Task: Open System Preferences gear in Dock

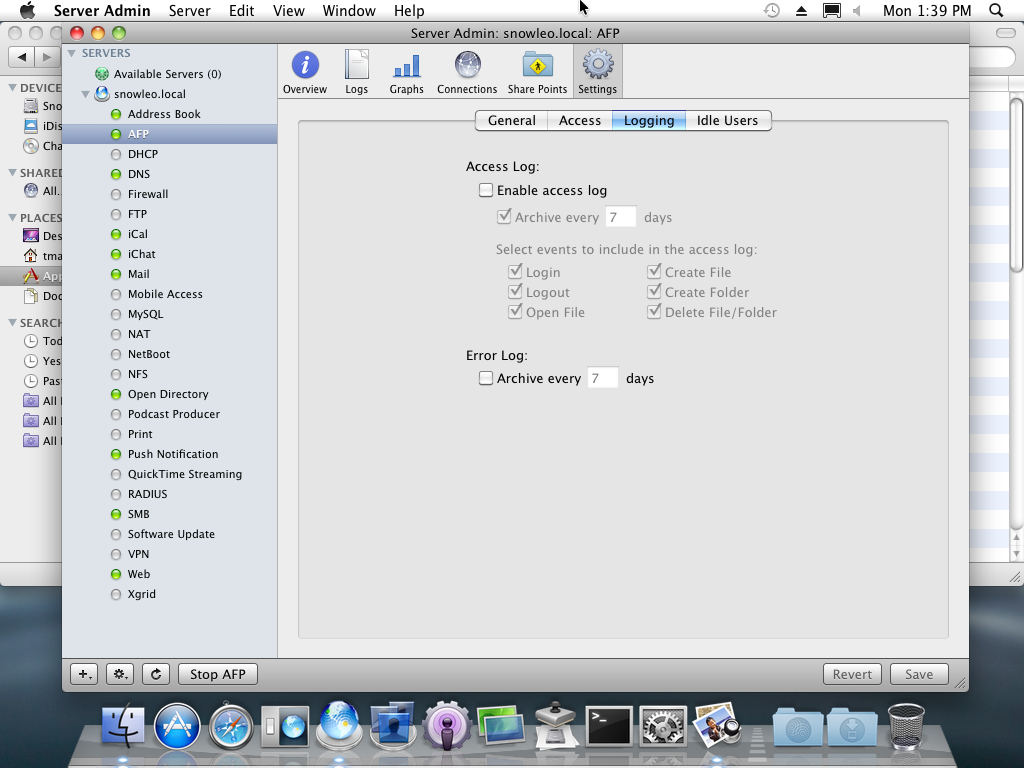Action: point(662,725)
